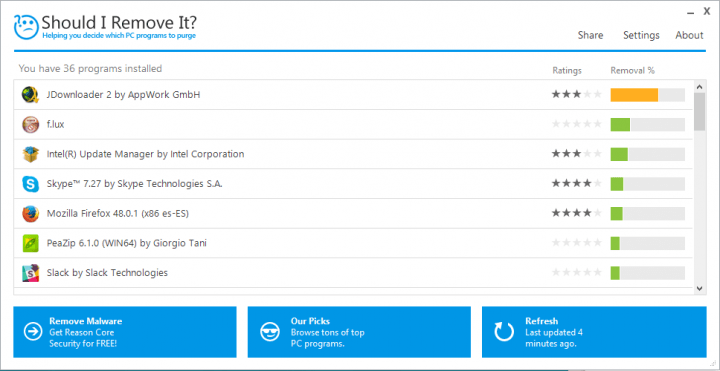Click the star rating for Skype
This screenshot has height=371, width=720.
click(x=577, y=184)
